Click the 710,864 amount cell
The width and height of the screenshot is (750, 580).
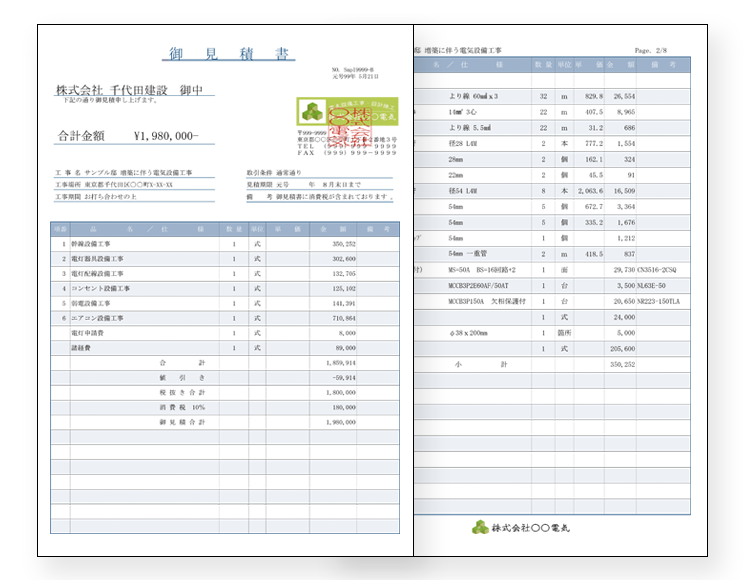point(343,318)
